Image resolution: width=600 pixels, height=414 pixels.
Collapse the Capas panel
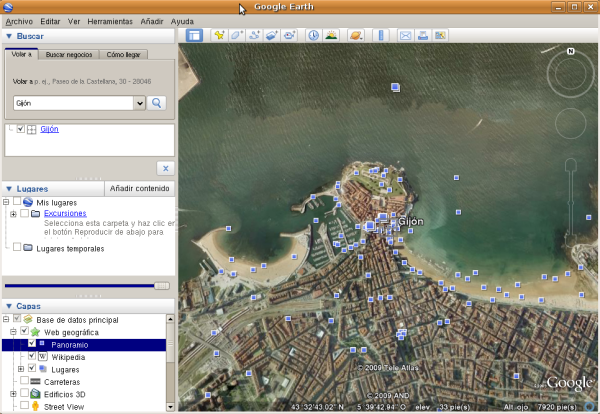(x=9, y=306)
